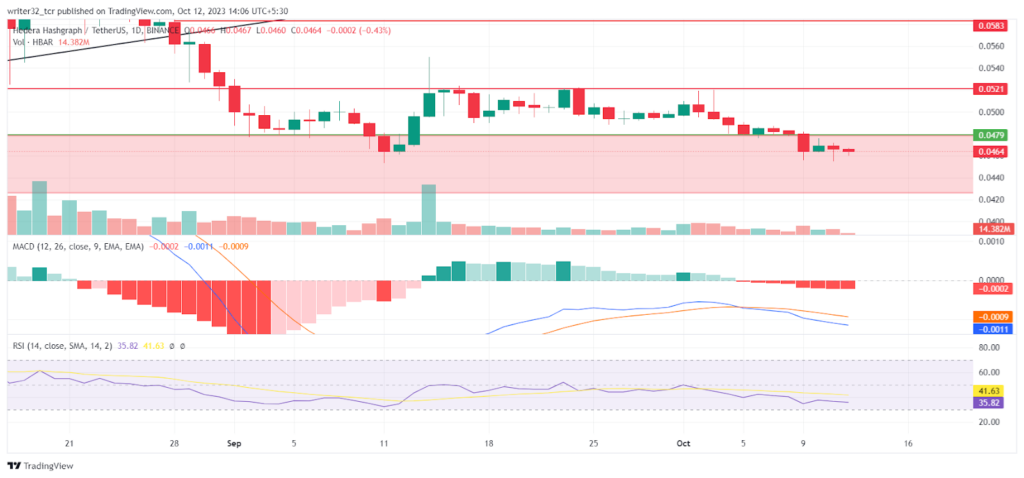1024x478 pixels.
Task: Click the current price label 0.0464
Action: click(x=992, y=151)
